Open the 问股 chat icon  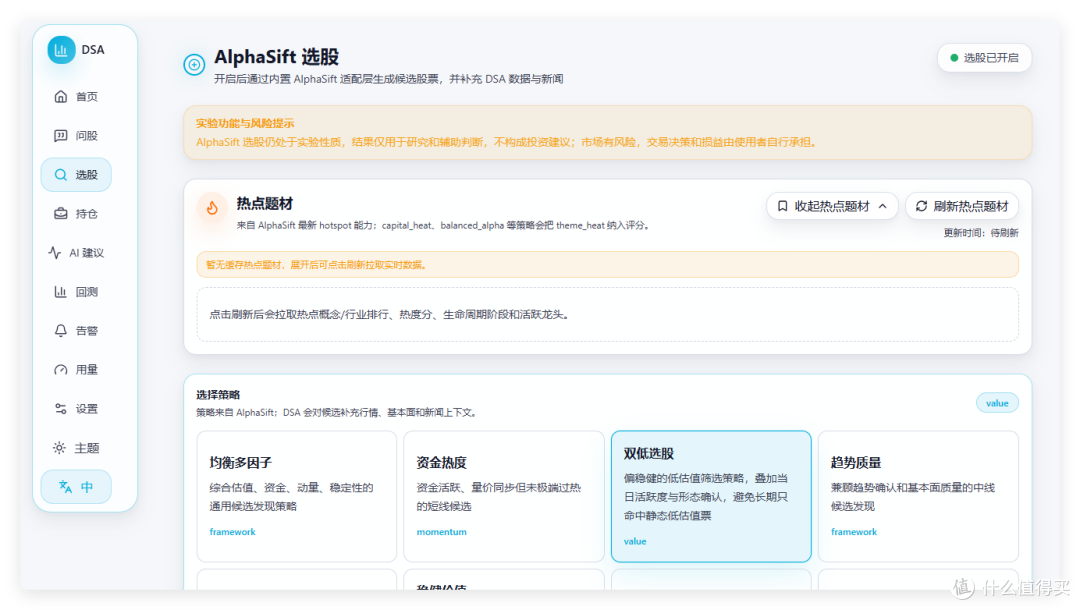tap(61, 136)
